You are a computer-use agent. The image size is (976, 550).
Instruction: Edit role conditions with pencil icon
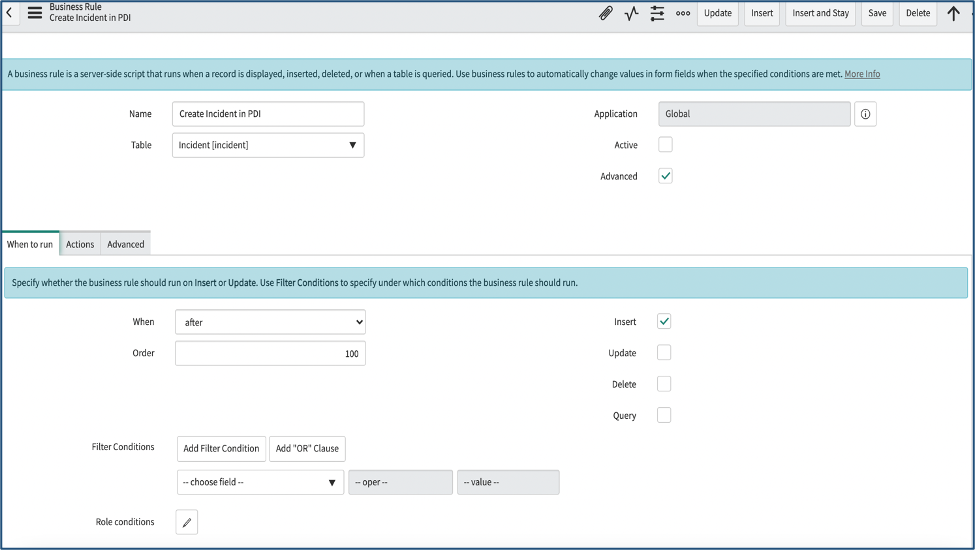187,522
